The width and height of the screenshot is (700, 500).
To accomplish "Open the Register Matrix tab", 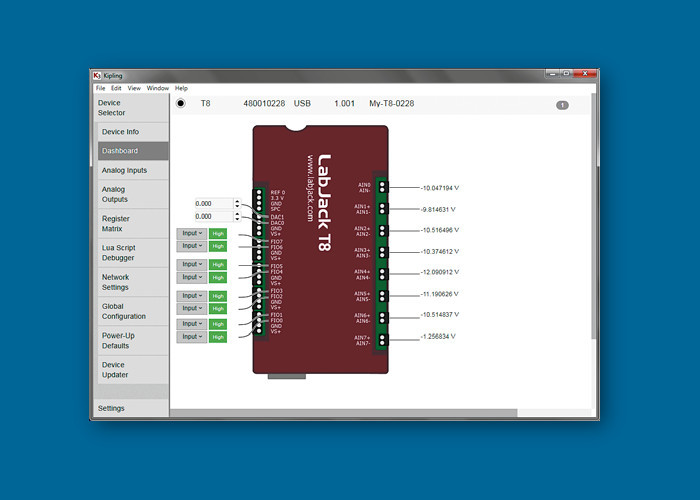I will pyautogui.click(x=133, y=224).
